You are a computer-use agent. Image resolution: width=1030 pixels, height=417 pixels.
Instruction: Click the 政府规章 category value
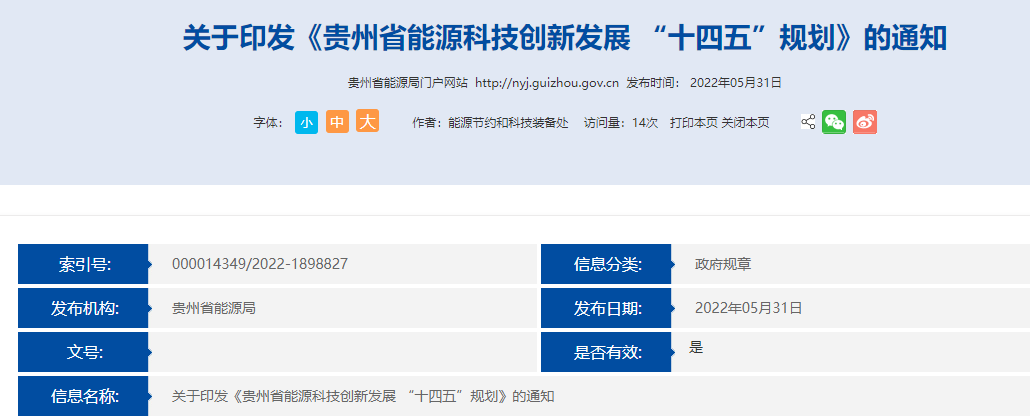723,264
